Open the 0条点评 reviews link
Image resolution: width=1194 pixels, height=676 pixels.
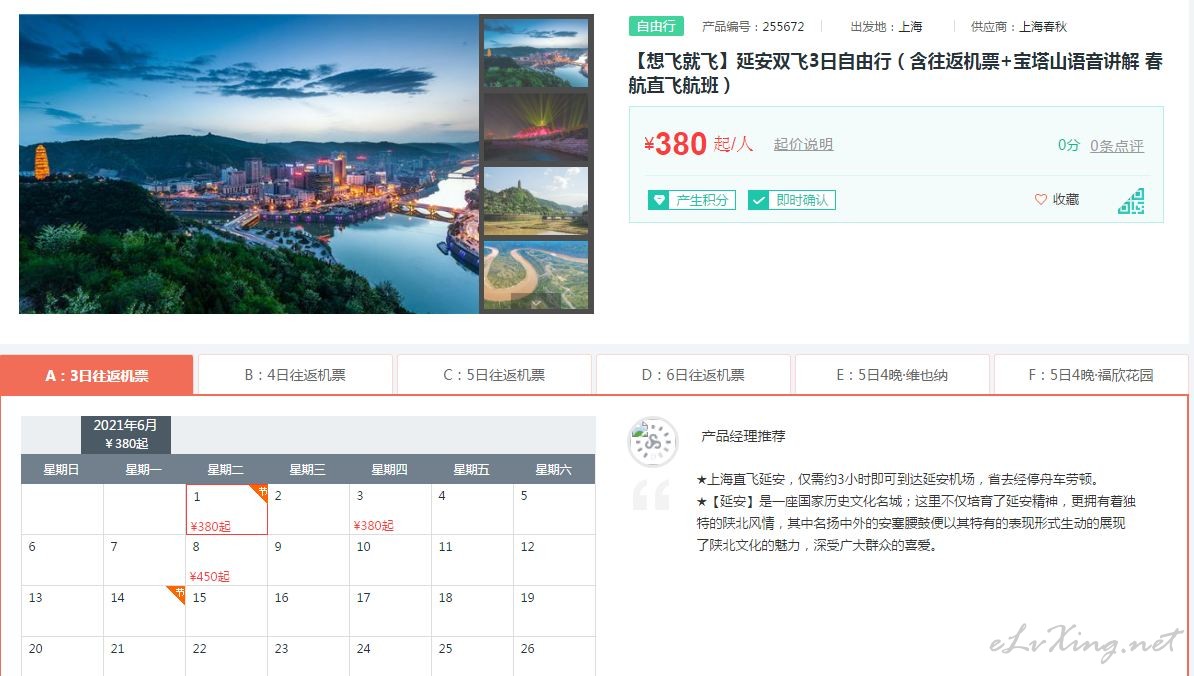click(1116, 145)
